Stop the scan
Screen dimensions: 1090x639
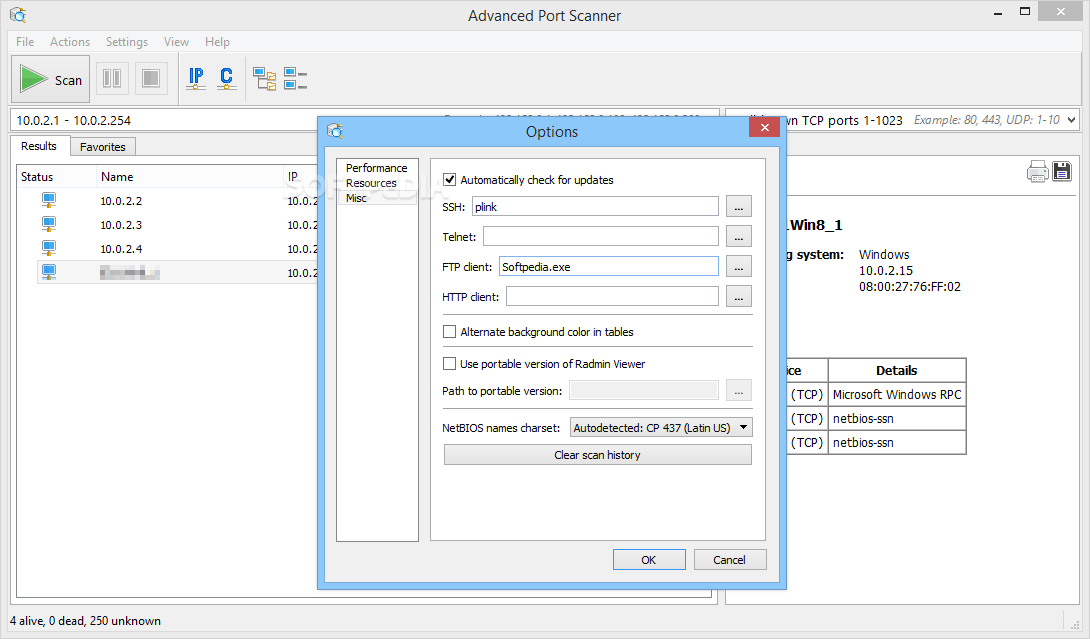point(151,78)
